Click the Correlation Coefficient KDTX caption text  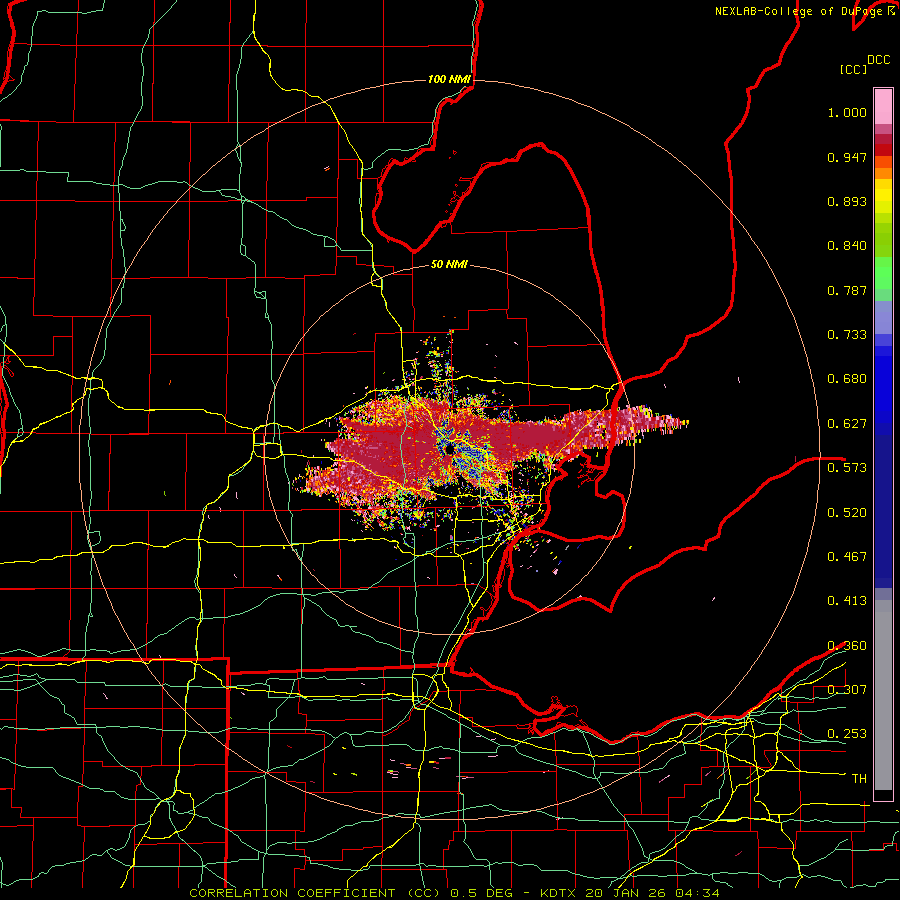pyautogui.click(x=454, y=893)
